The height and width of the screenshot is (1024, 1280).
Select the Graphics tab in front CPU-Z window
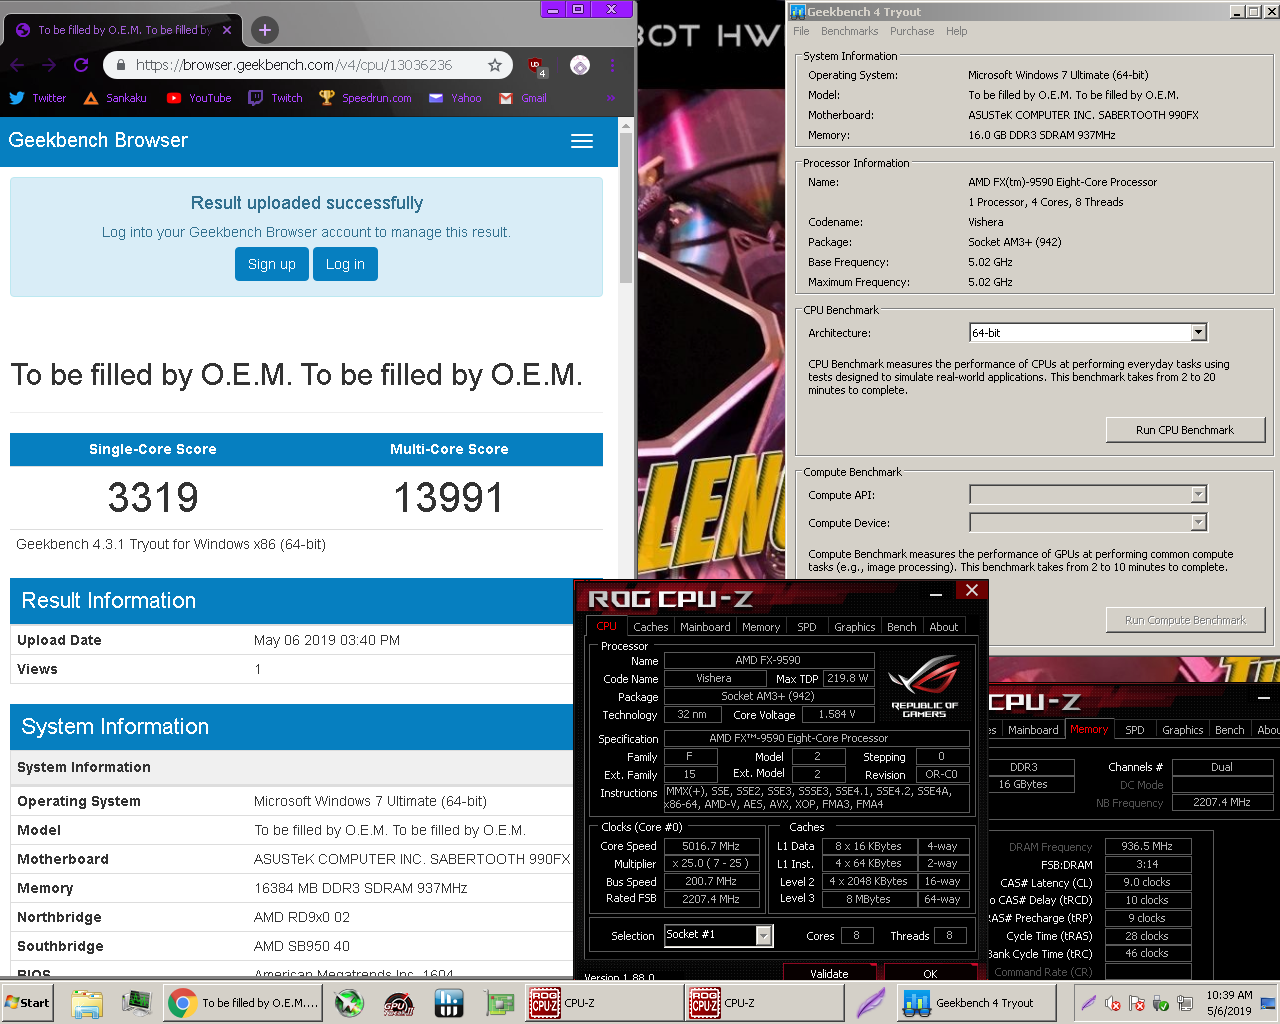point(855,627)
